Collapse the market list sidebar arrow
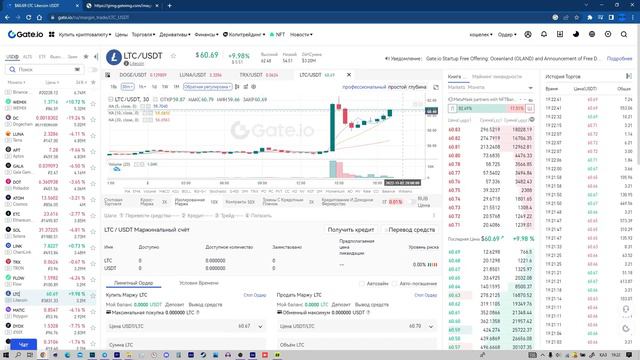The width and height of the screenshot is (640, 360). coord(96,57)
